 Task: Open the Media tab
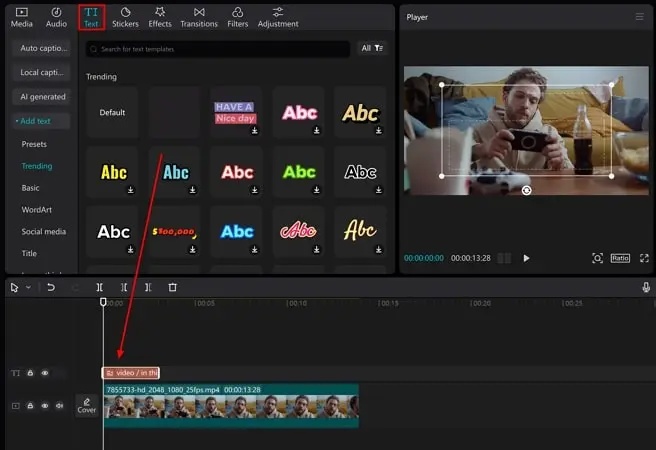click(x=21, y=18)
